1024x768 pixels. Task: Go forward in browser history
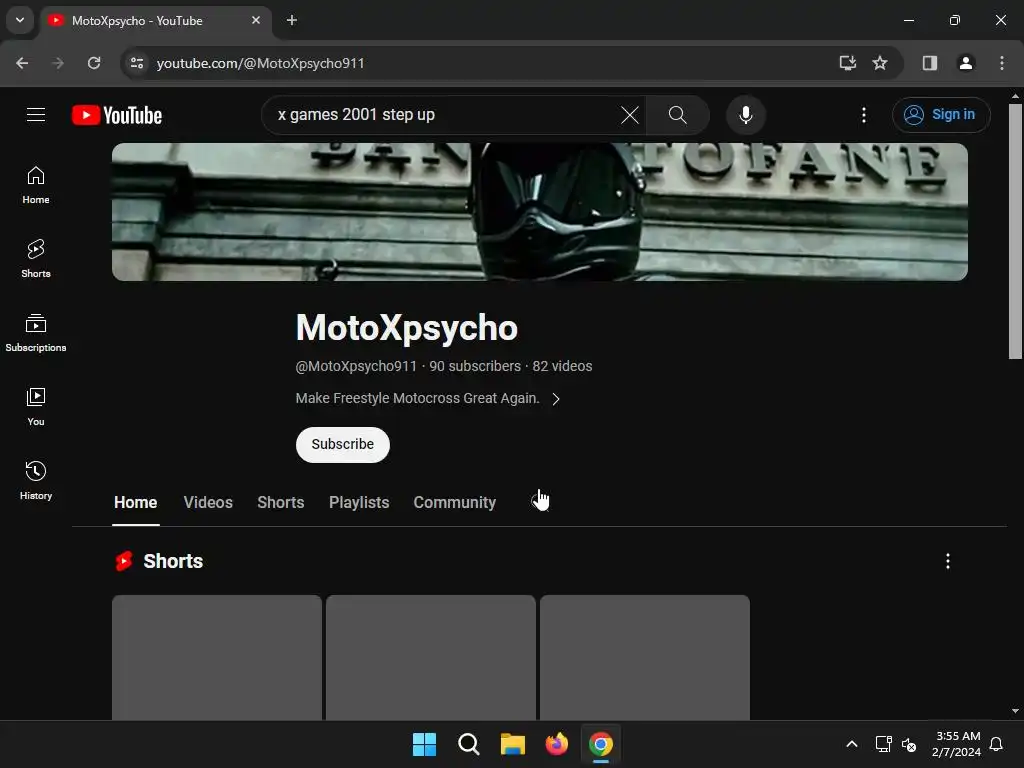(x=58, y=63)
